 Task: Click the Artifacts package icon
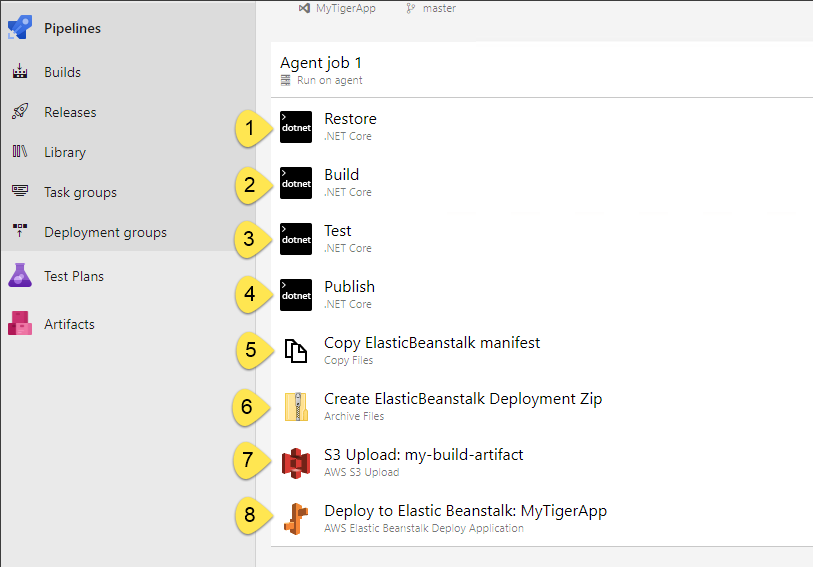coord(20,323)
